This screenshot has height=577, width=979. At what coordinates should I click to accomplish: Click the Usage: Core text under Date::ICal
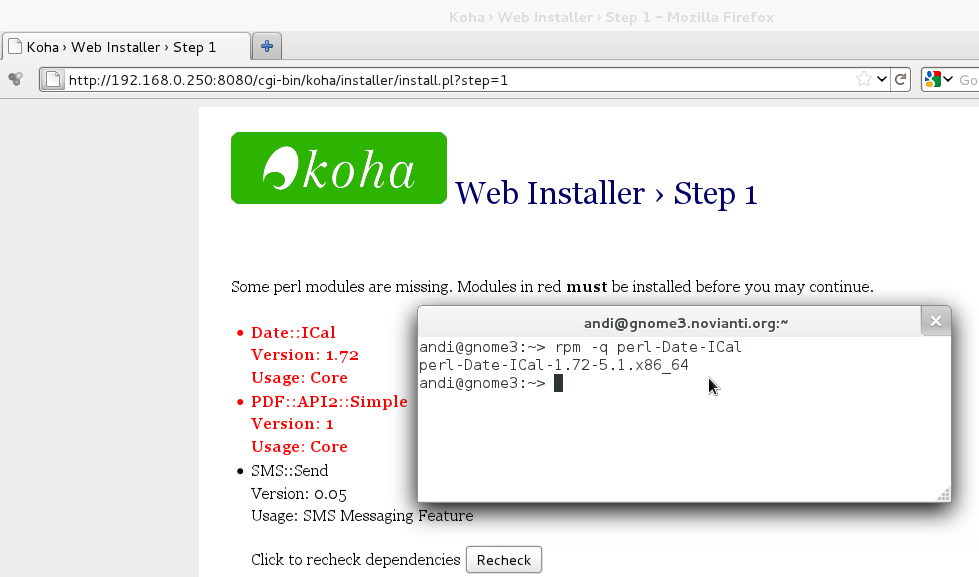[x=299, y=378]
